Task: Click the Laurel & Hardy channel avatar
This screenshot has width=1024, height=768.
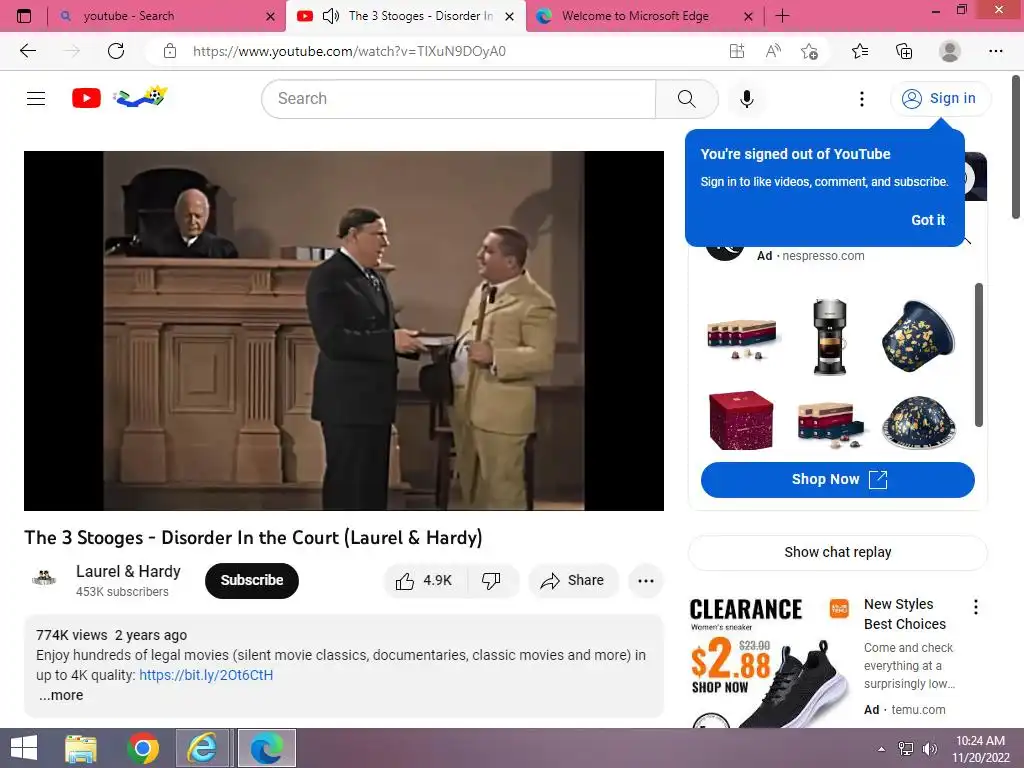Action: click(44, 578)
